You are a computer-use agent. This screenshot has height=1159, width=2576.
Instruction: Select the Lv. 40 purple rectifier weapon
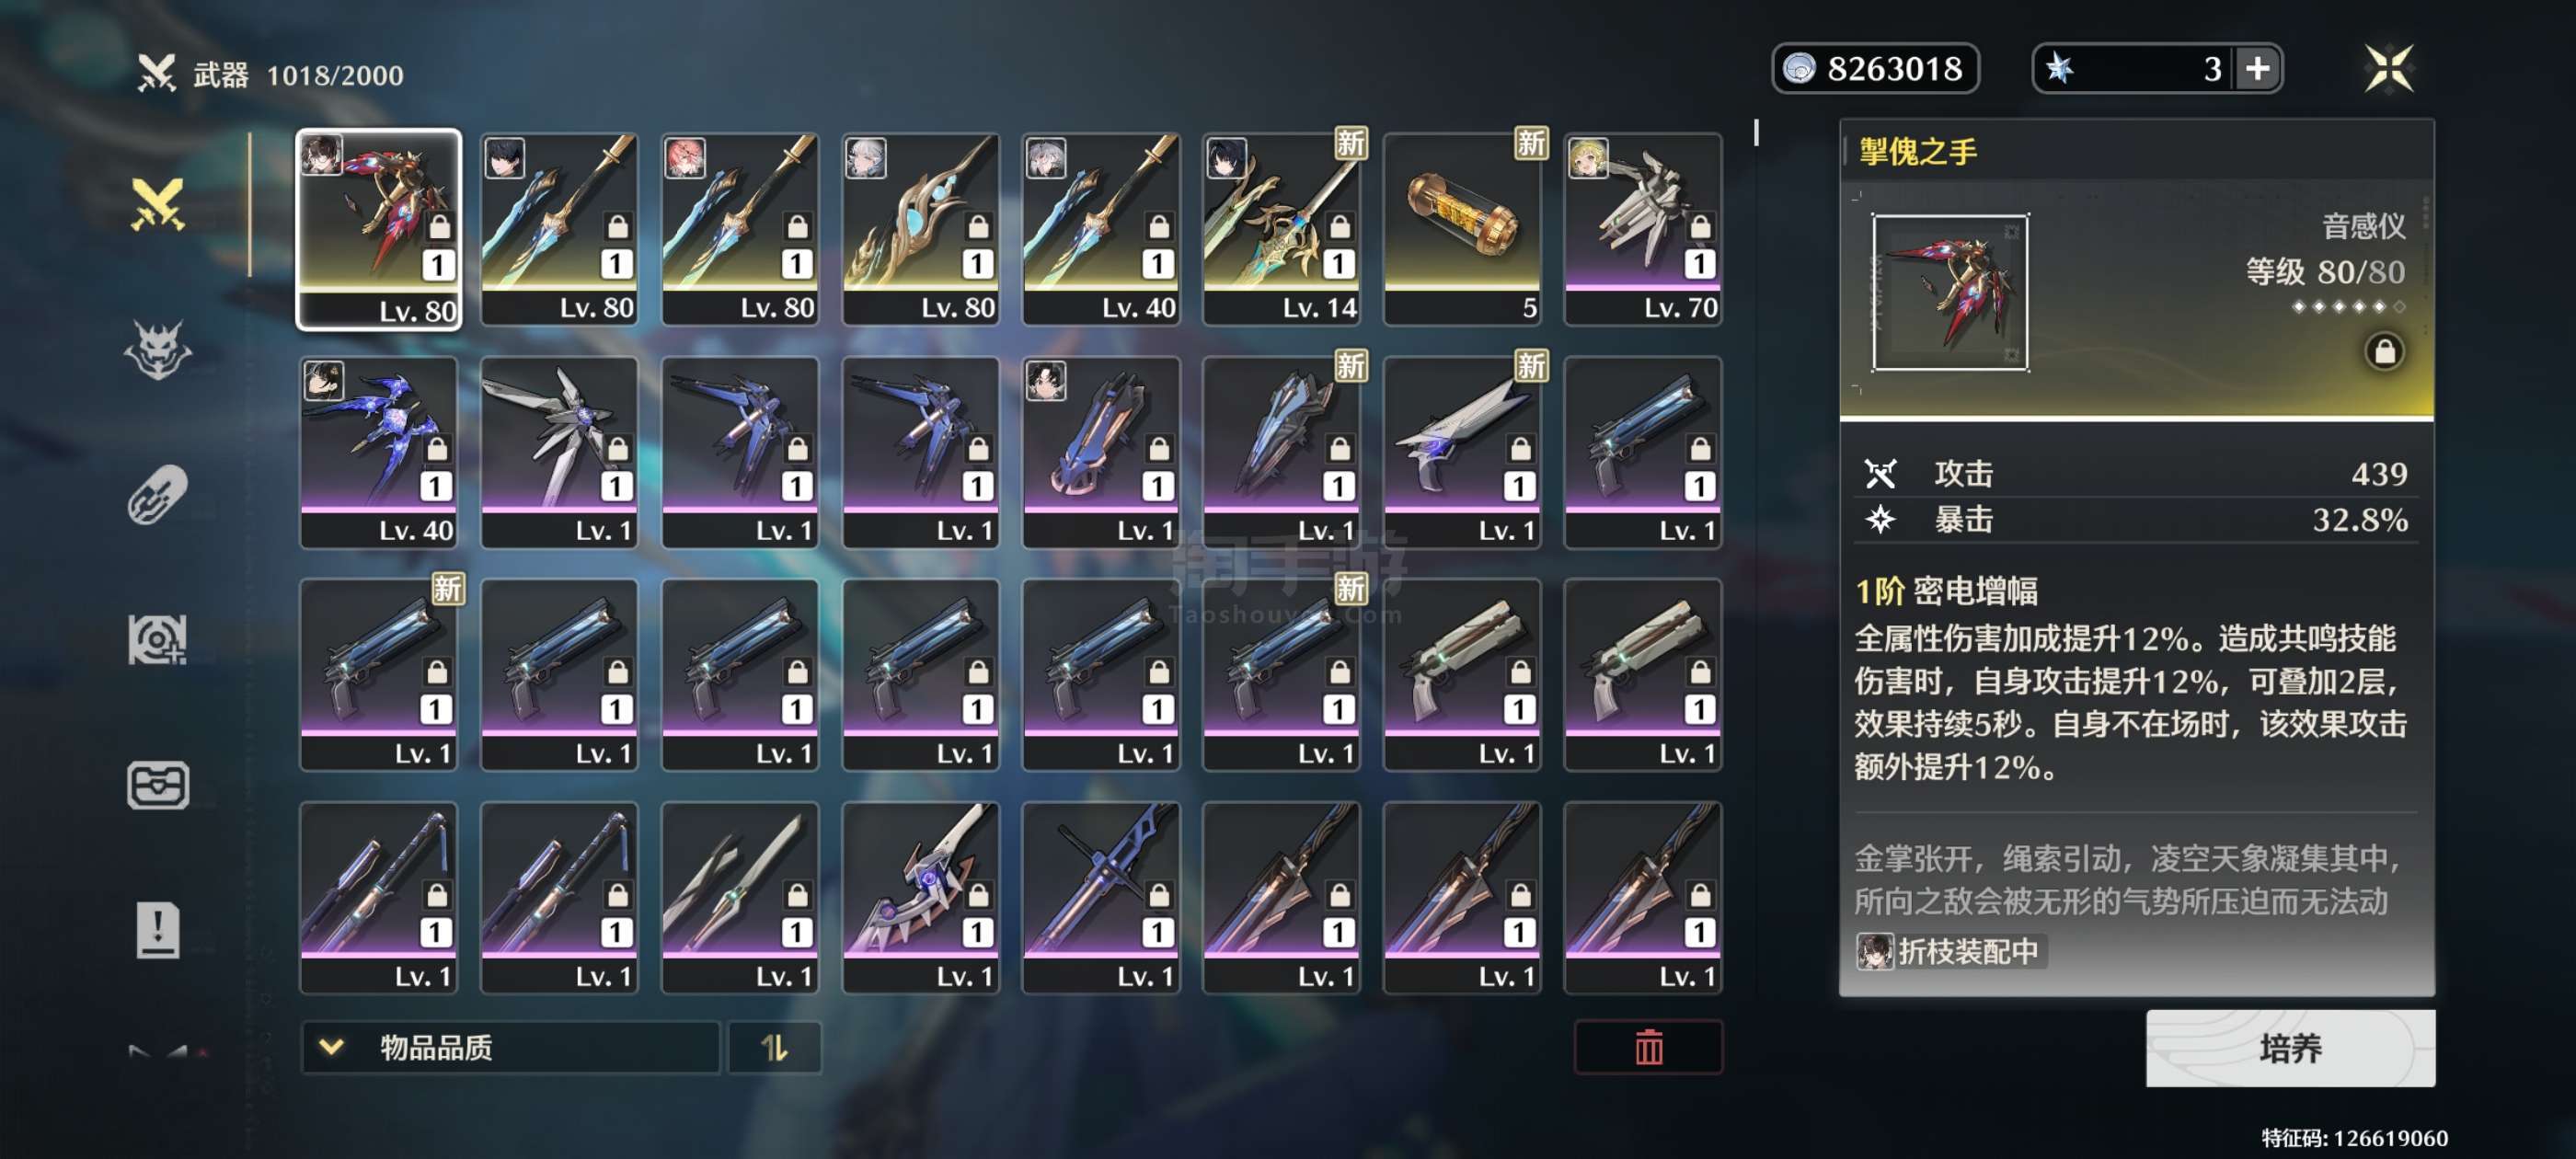click(379, 453)
